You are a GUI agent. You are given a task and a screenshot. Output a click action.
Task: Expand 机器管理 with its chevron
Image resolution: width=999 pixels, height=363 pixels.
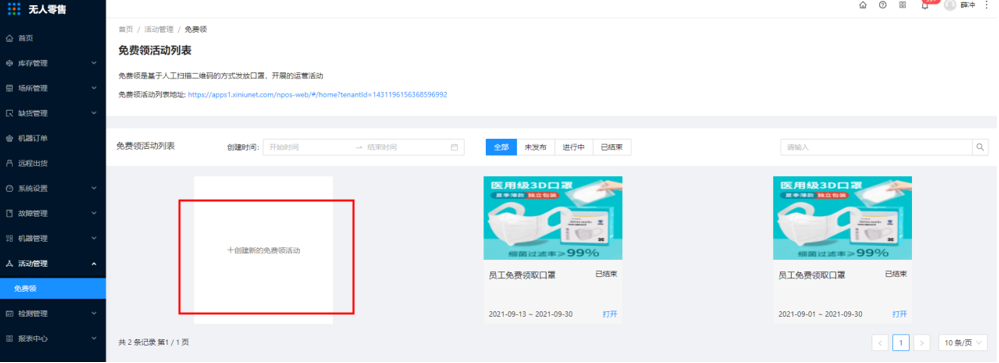pos(94,238)
